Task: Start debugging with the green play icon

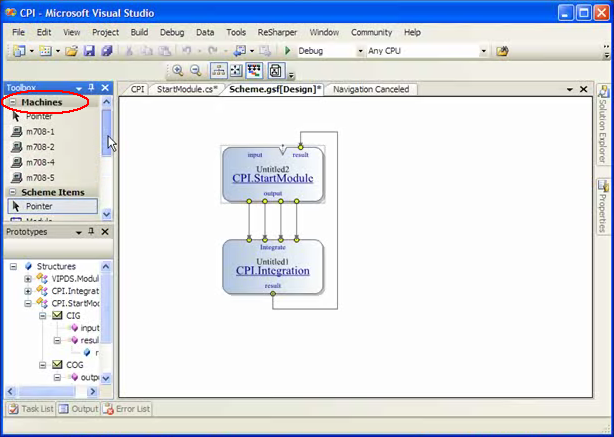Action: tap(288, 51)
